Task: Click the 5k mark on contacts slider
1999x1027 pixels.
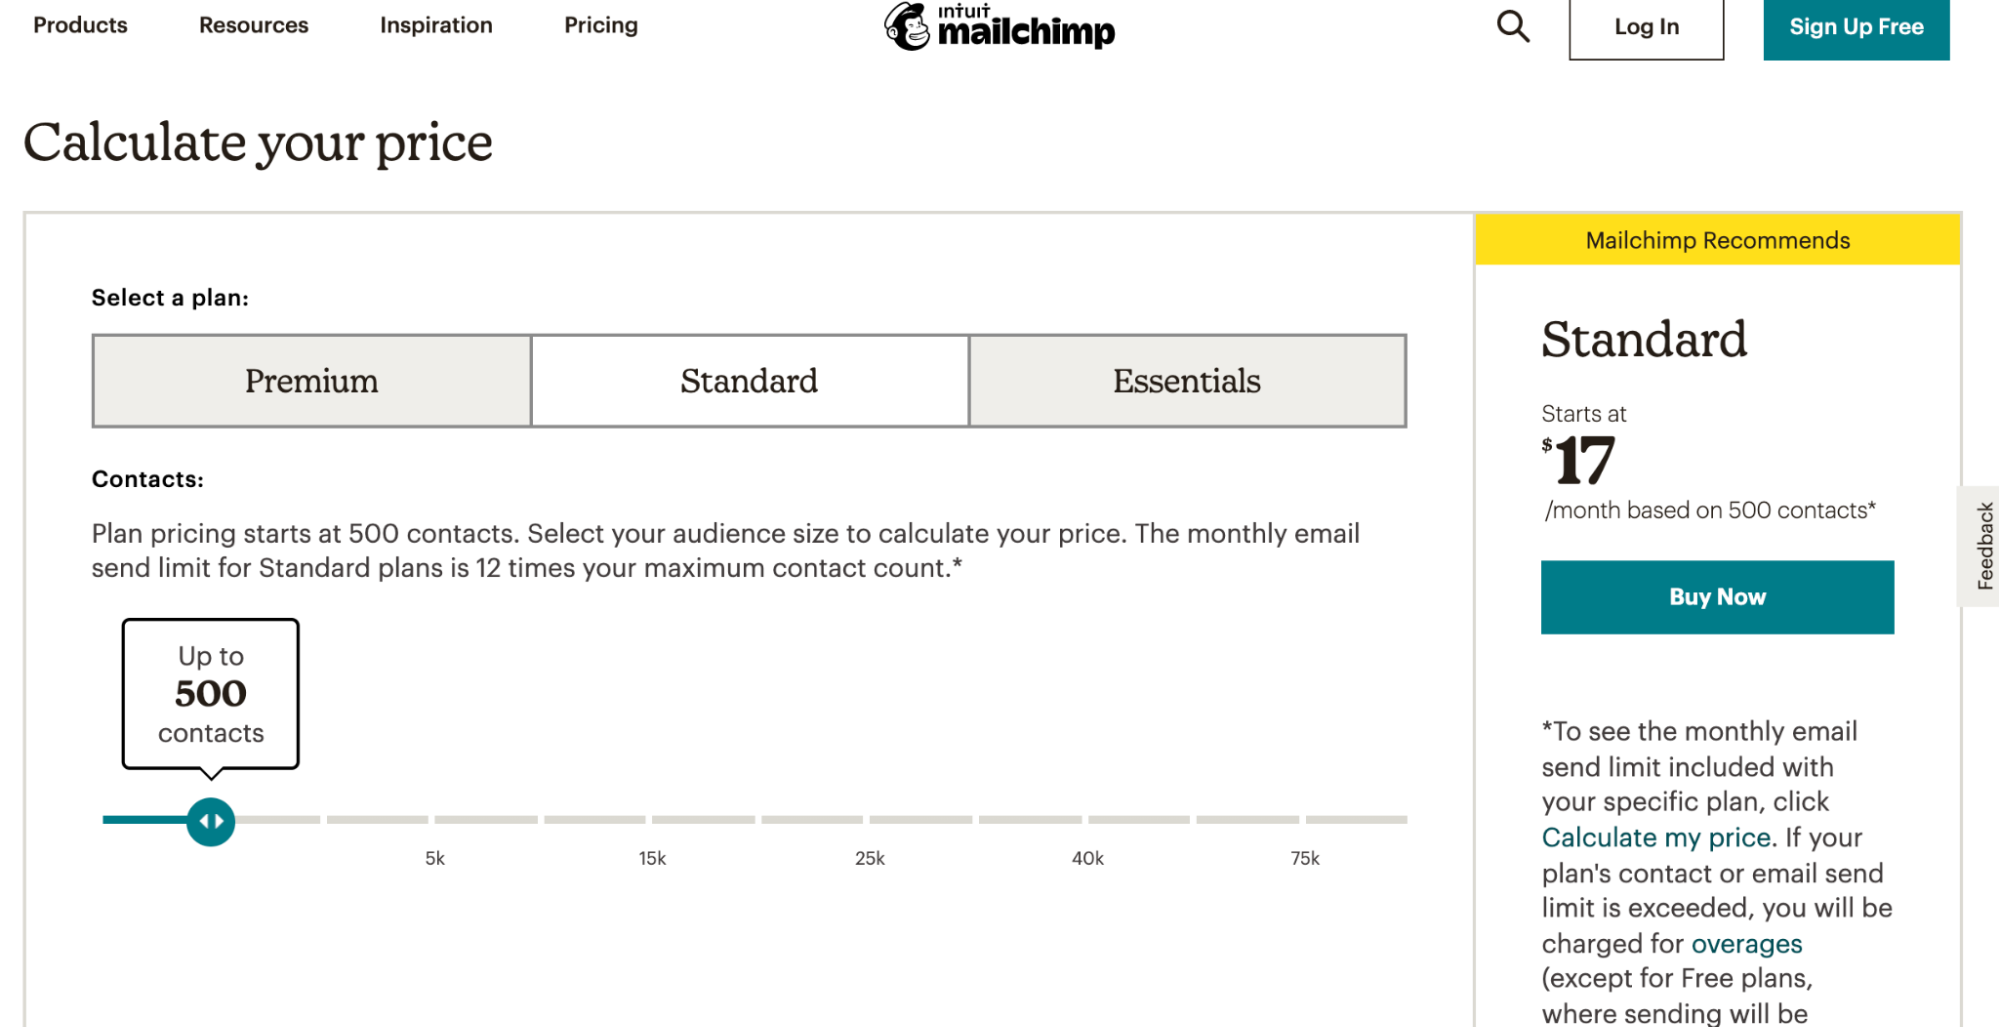Action: pyautogui.click(x=434, y=820)
